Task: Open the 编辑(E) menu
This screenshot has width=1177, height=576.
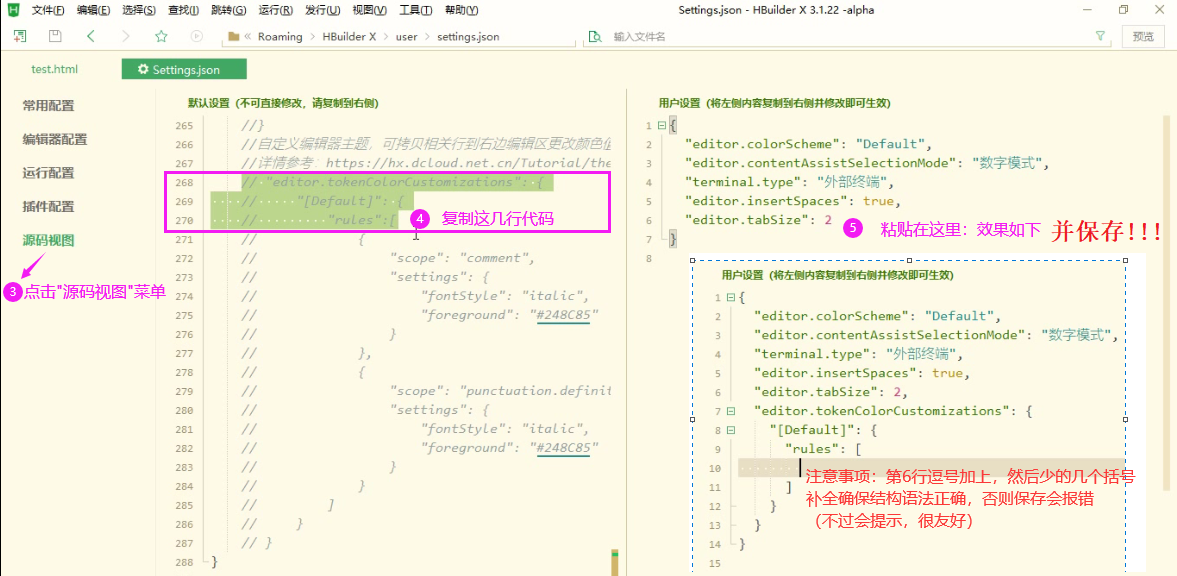Action: pos(93,11)
